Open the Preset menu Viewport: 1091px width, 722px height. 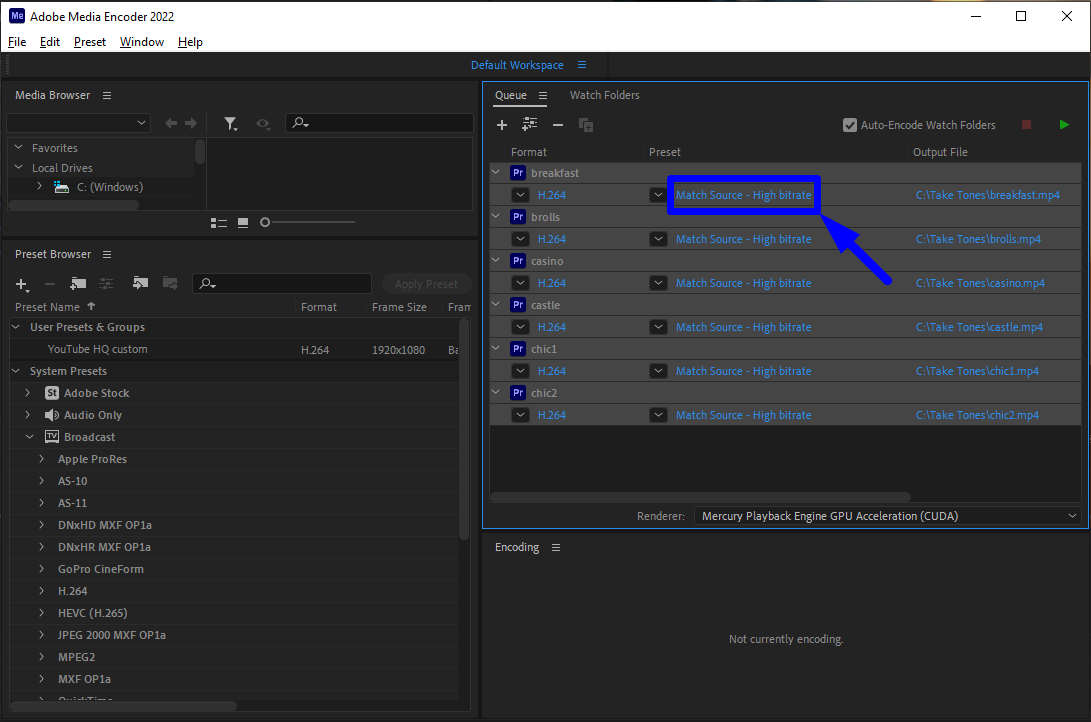89,42
